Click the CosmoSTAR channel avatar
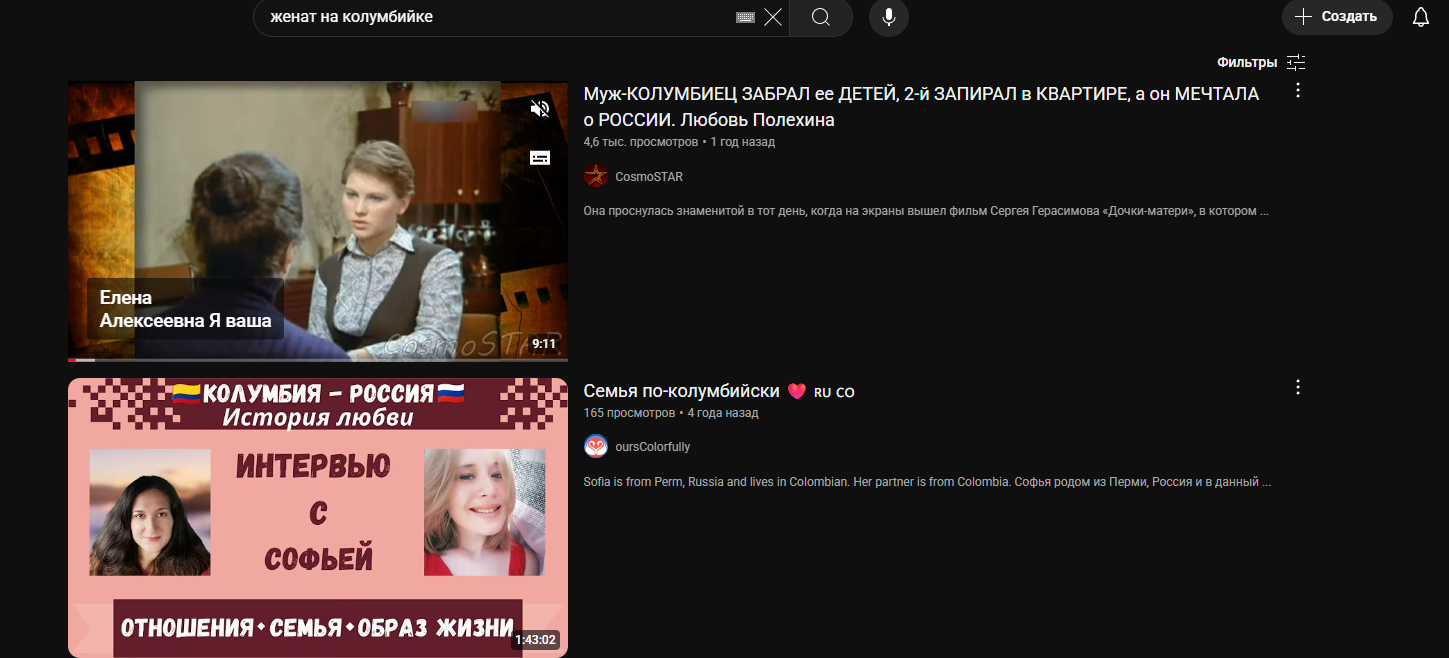Screen dimensions: 1449x658 (596, 176)
